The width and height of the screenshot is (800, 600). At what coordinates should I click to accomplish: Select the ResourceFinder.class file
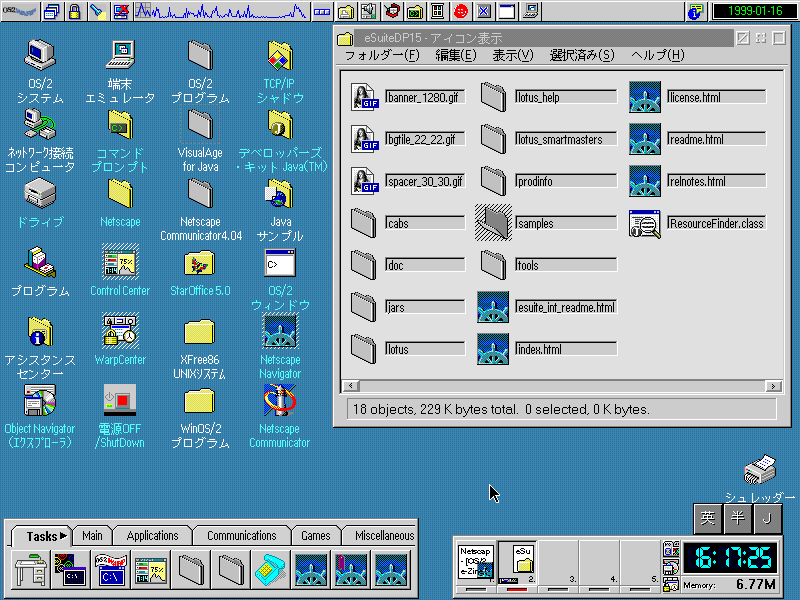(x=645, y=223)
